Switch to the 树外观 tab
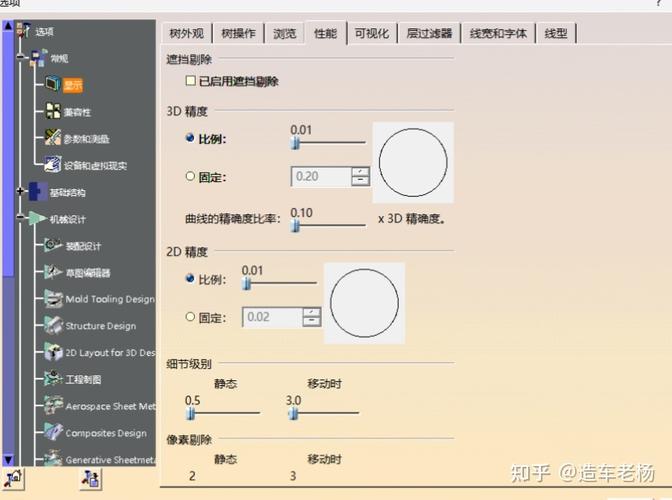 (187, 33)
